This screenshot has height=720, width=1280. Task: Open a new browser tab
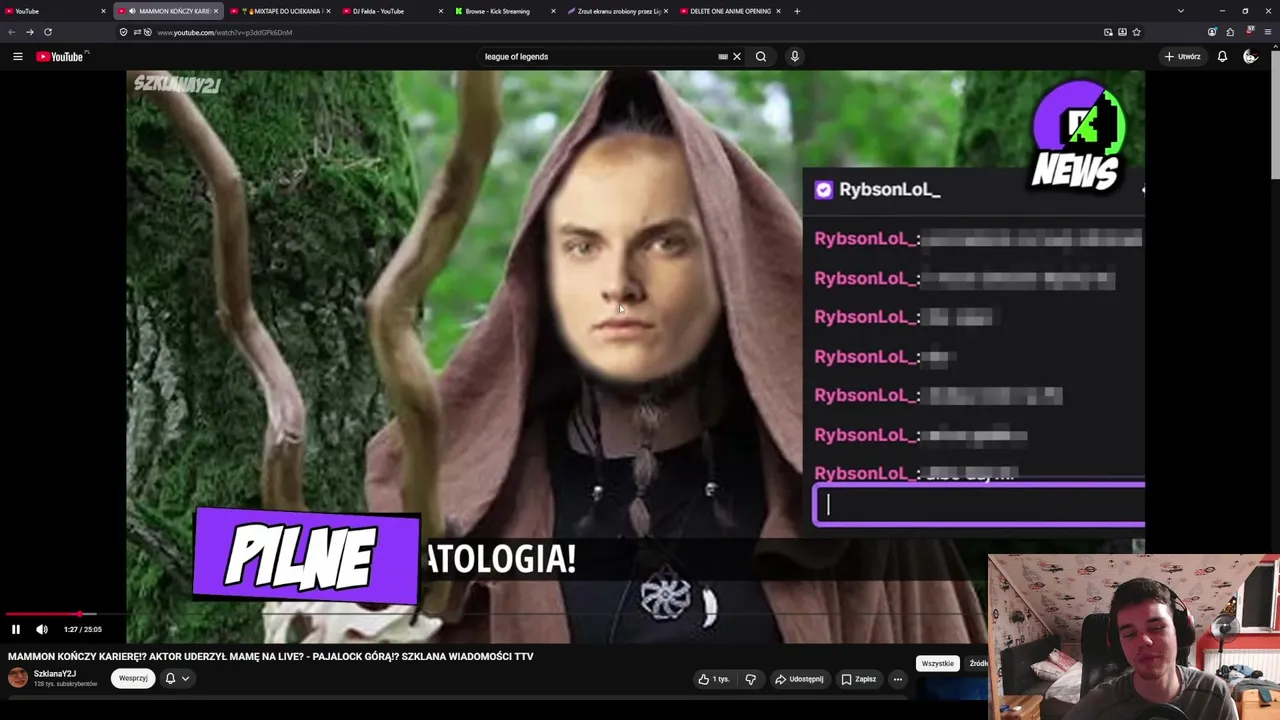coord(797,11)
